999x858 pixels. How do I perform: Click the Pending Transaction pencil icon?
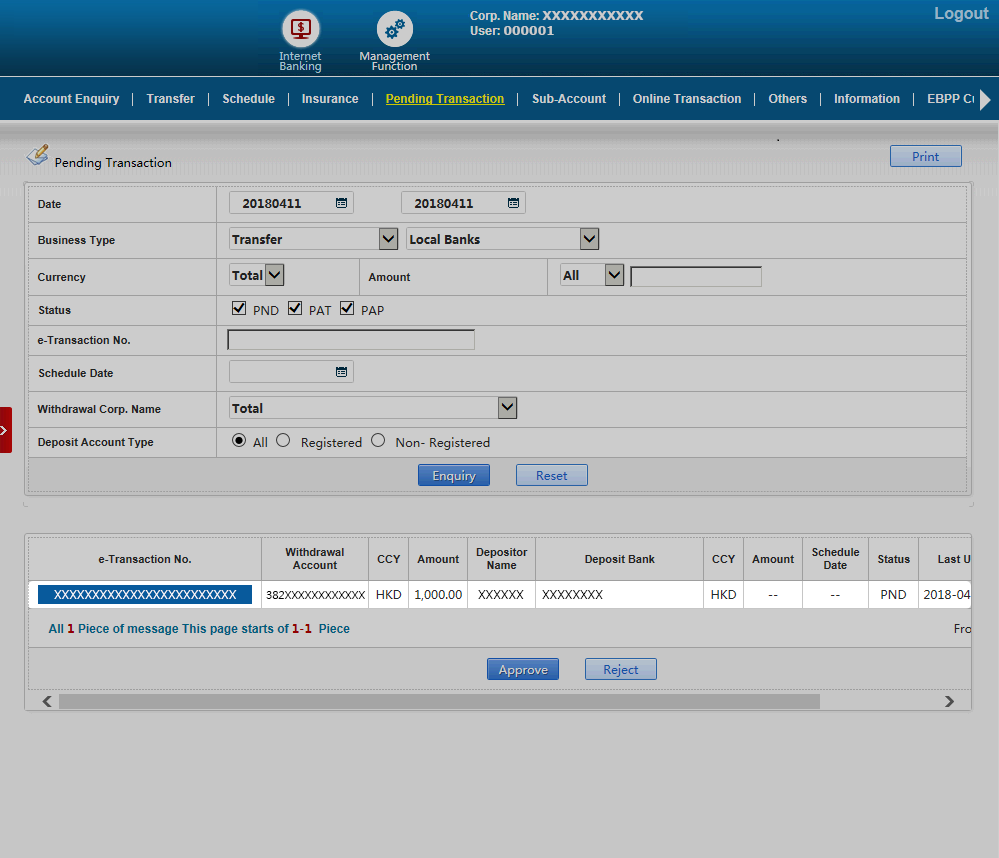37,155
